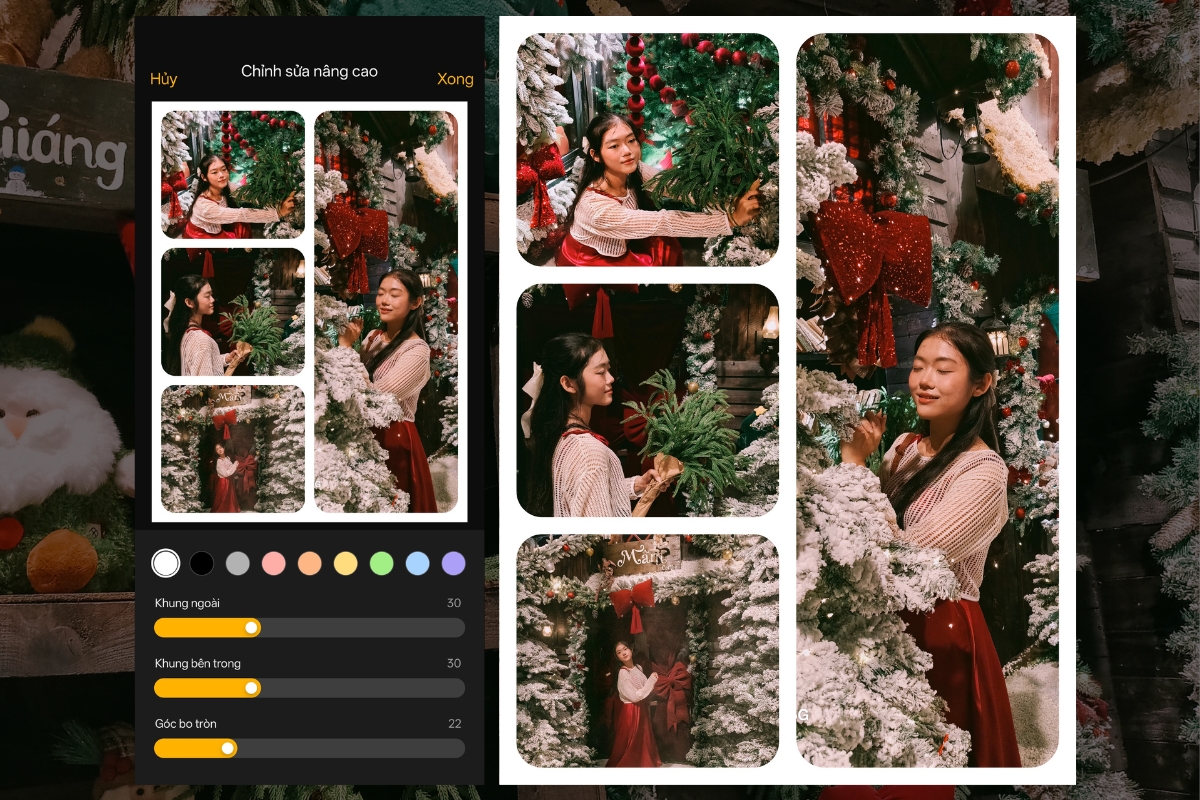Pick the orange frame color
The image size is (1200, 800).
click(310, 563)
